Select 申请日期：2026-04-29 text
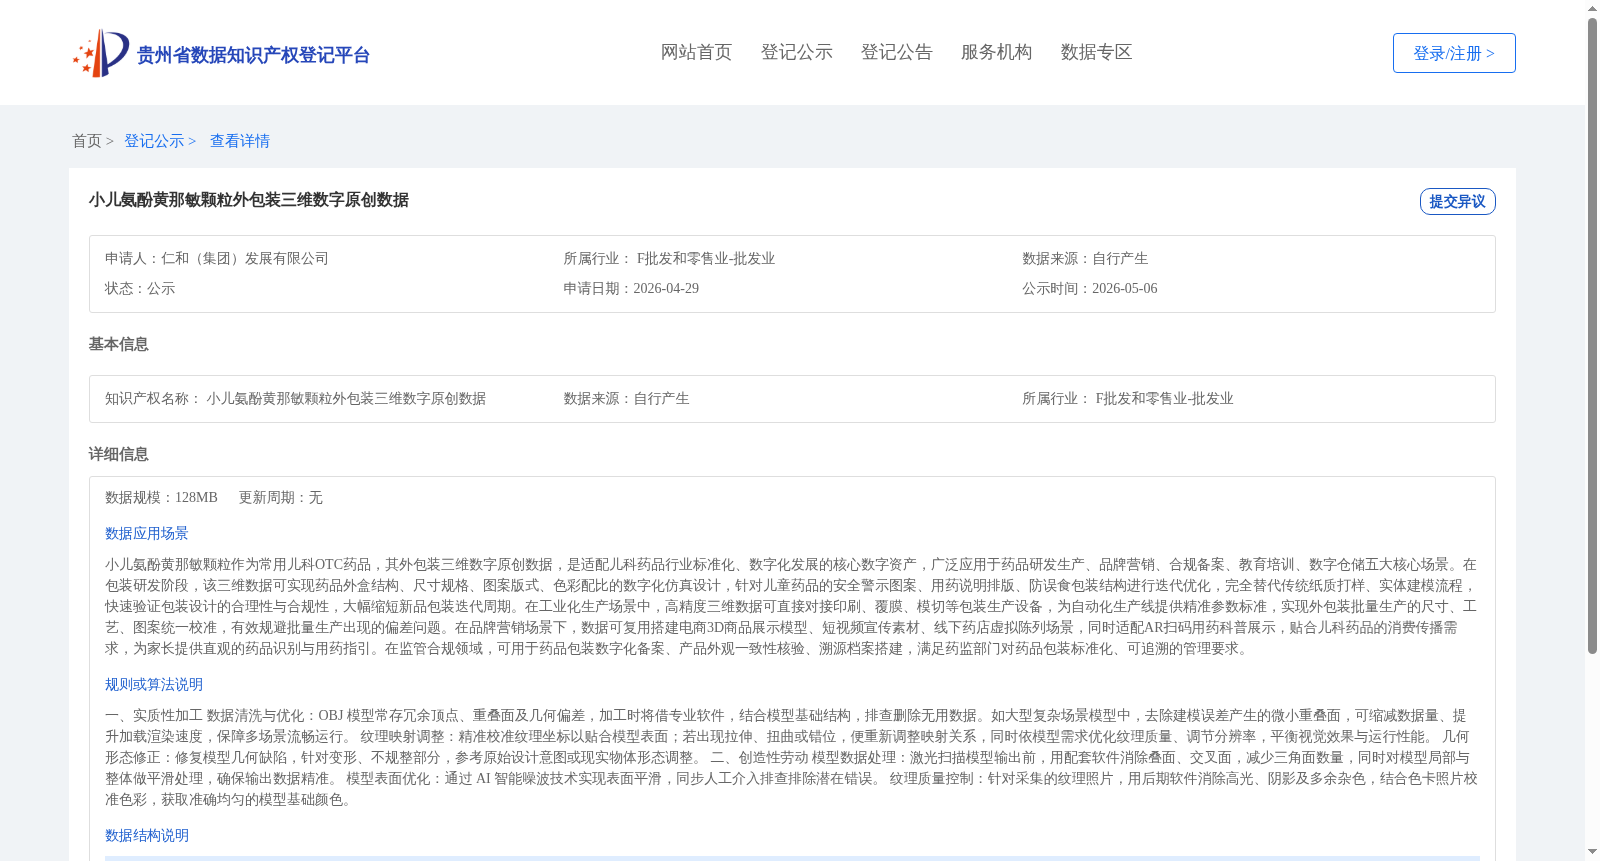 coord(631,288)
